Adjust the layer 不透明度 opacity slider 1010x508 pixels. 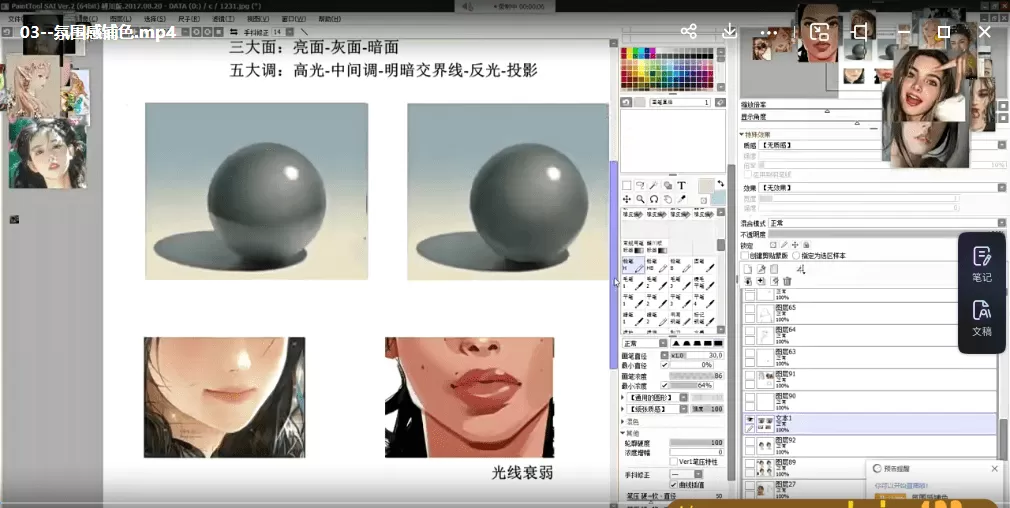[x=887, y=233]
